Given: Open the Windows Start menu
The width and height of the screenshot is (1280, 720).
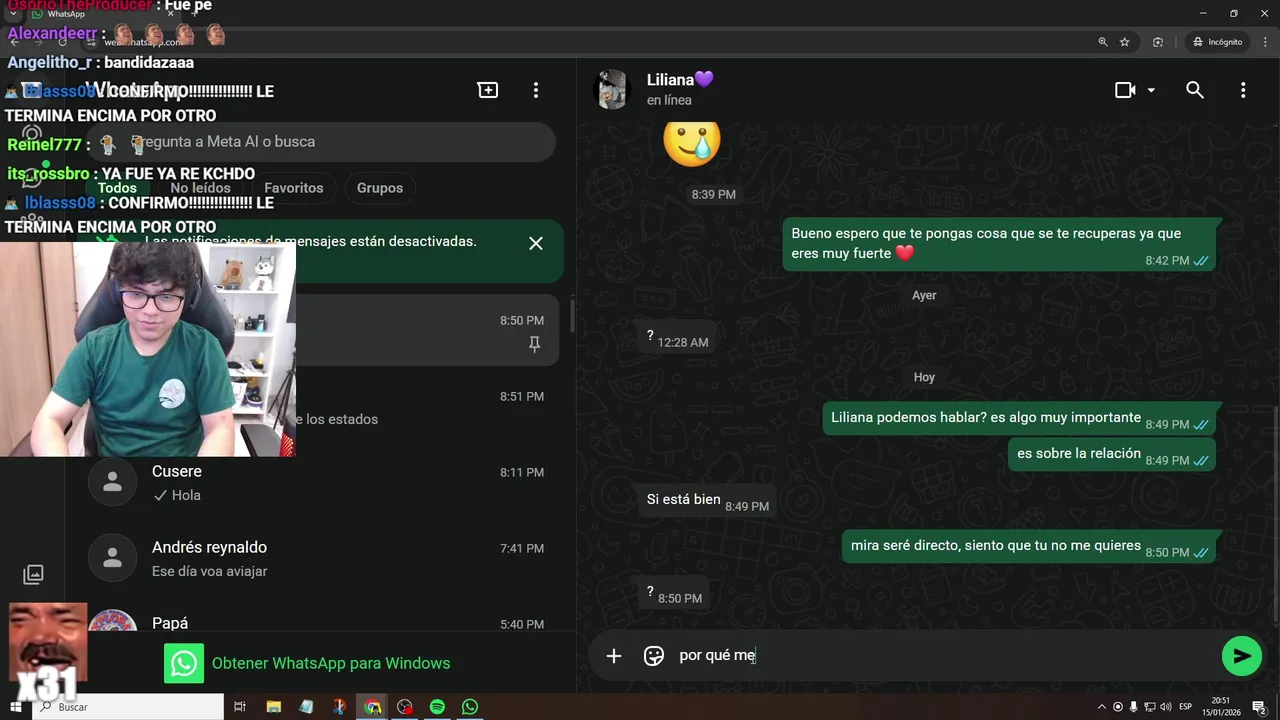Looking at the screenshot, I should 16,707.
